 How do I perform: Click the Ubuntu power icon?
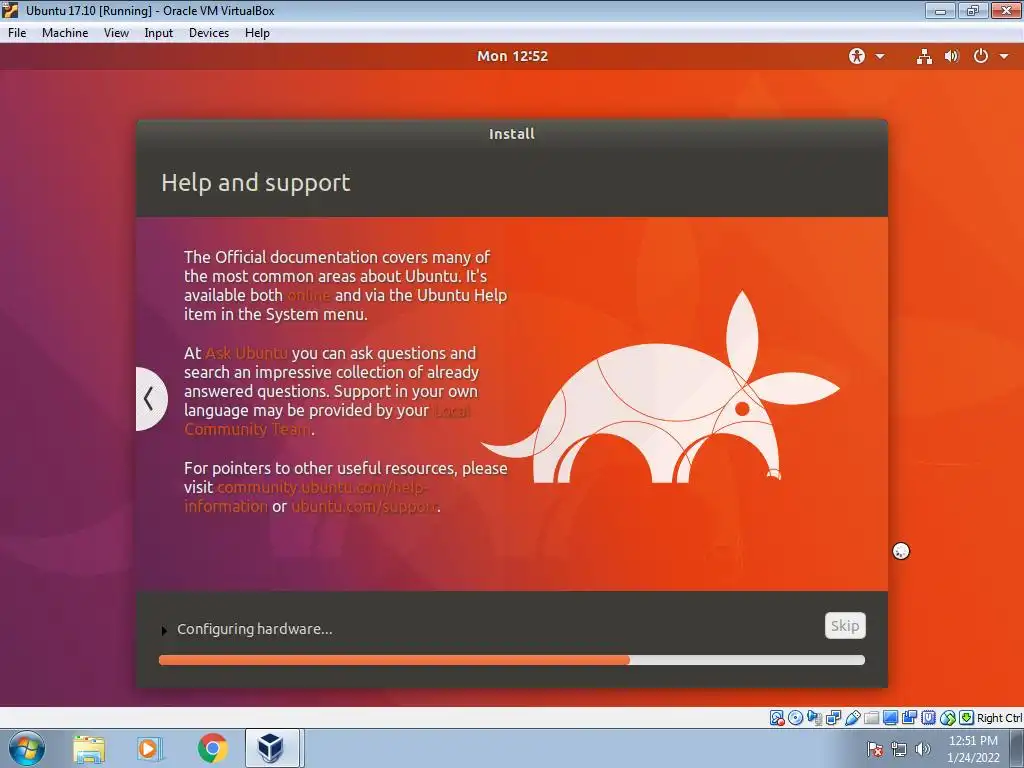coord(980,56)
